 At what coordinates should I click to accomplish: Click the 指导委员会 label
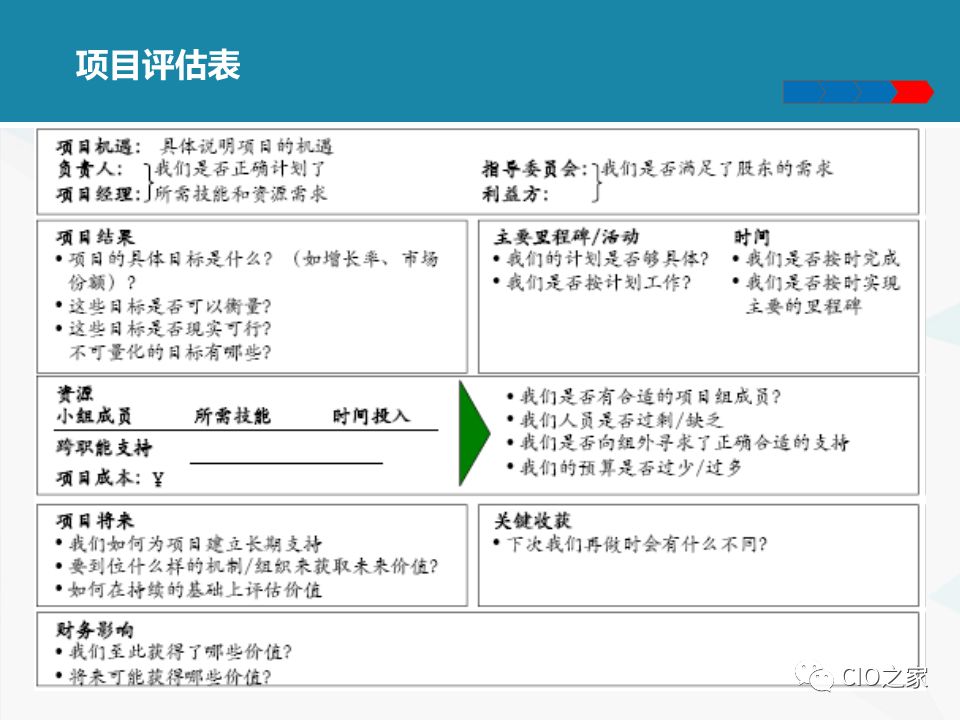tap(535, 168)
